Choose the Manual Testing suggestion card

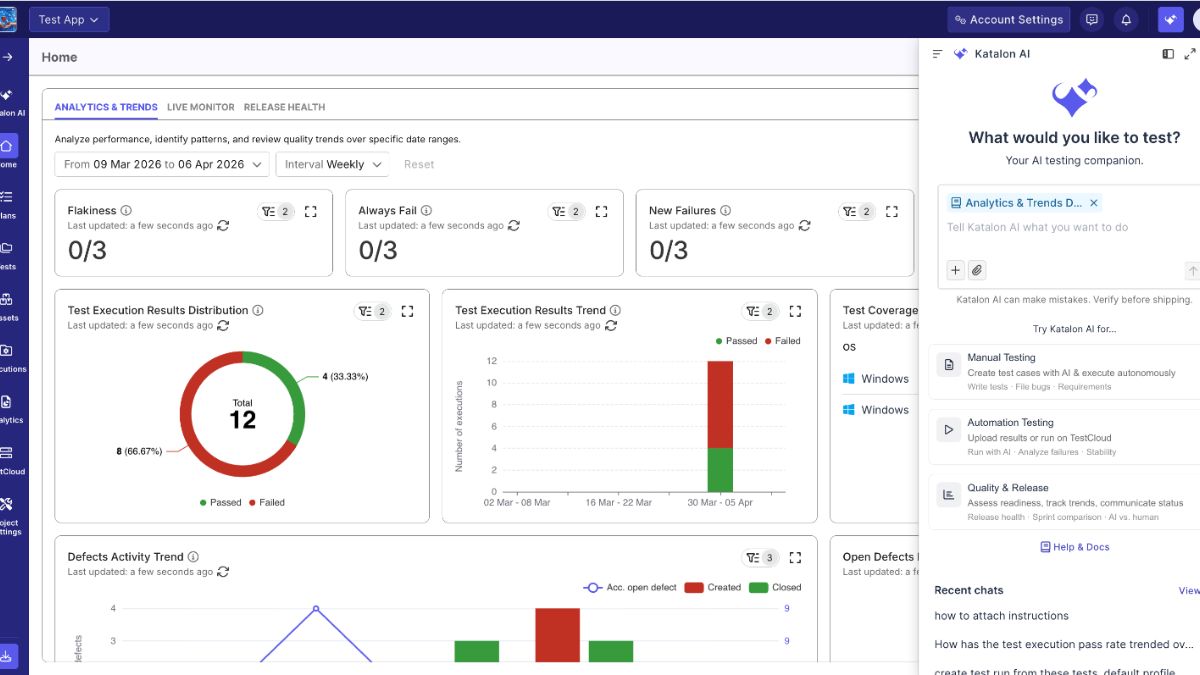pos(1064,372)
